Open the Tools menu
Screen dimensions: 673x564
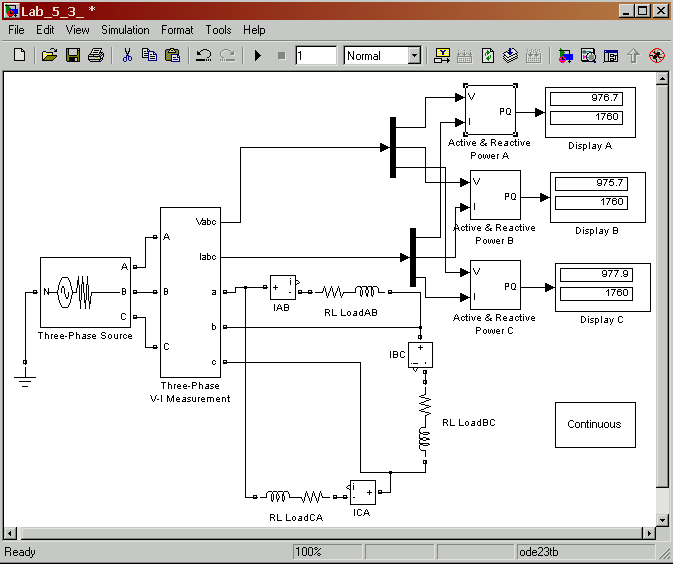tap(218, 30)
